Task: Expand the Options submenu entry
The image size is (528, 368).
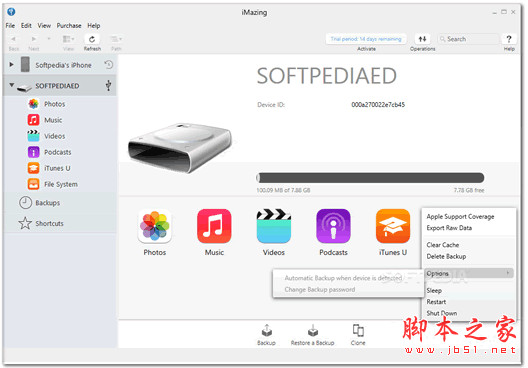Action: point(469,273)
